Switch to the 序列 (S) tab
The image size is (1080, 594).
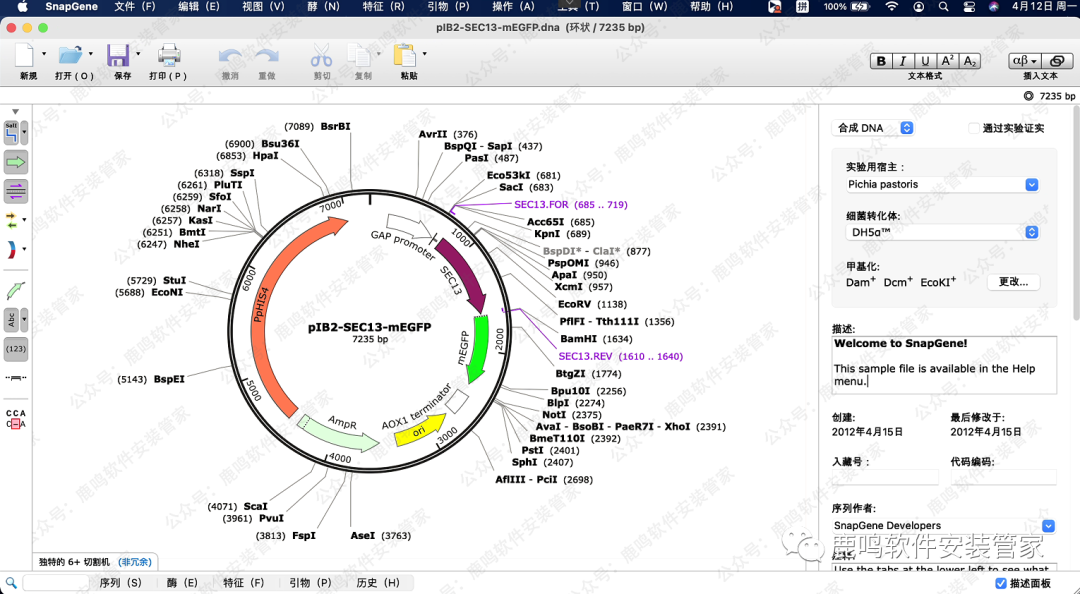tap(120, 583)
